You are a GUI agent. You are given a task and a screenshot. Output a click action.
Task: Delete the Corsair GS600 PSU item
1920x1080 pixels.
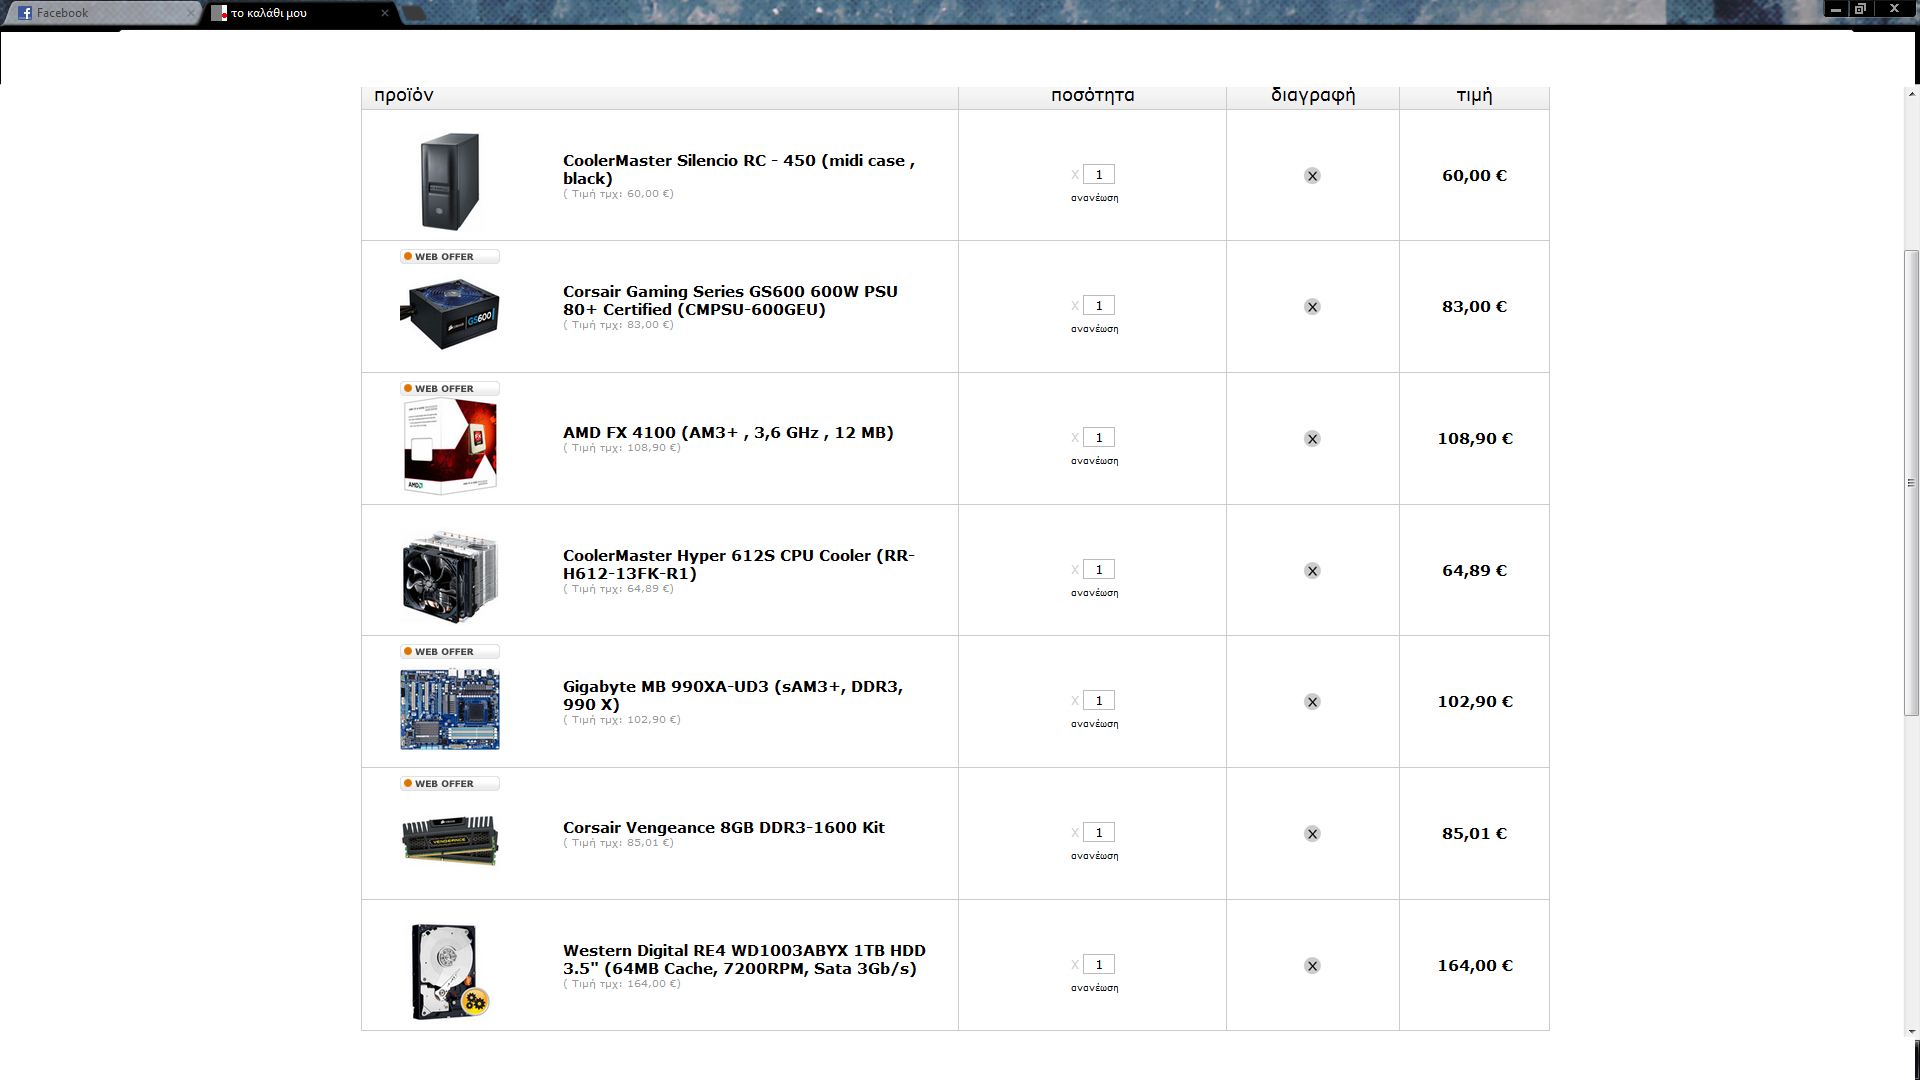tap(1312, 307)
